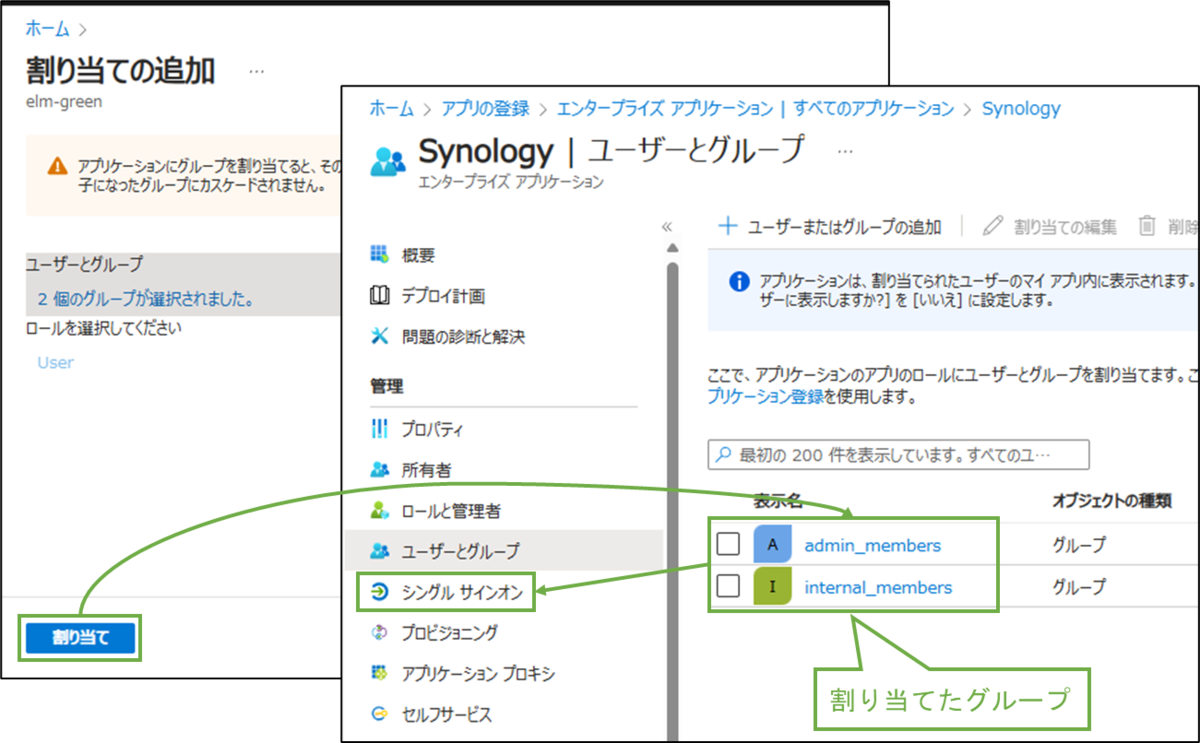Screen dimensions: 1200x743
Task: Click the blue A avatar for admin_members
Action: (x=772, y=545)
